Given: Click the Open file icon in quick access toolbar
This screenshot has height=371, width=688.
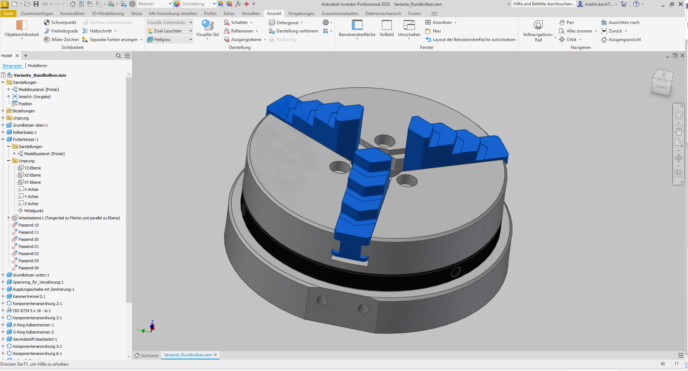Looking at the screenshot, I should (x=27, y=4).
